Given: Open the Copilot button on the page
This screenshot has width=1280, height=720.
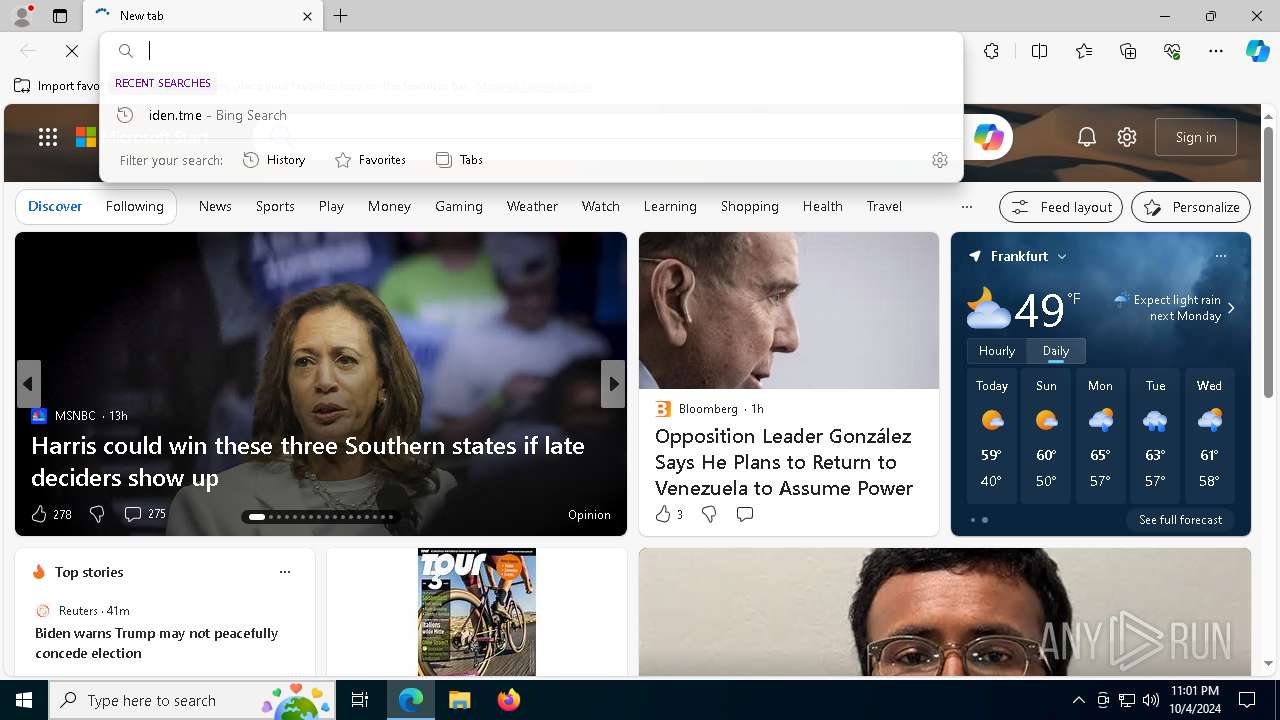Looking at the screenshot, I should (x=988, y=137).
